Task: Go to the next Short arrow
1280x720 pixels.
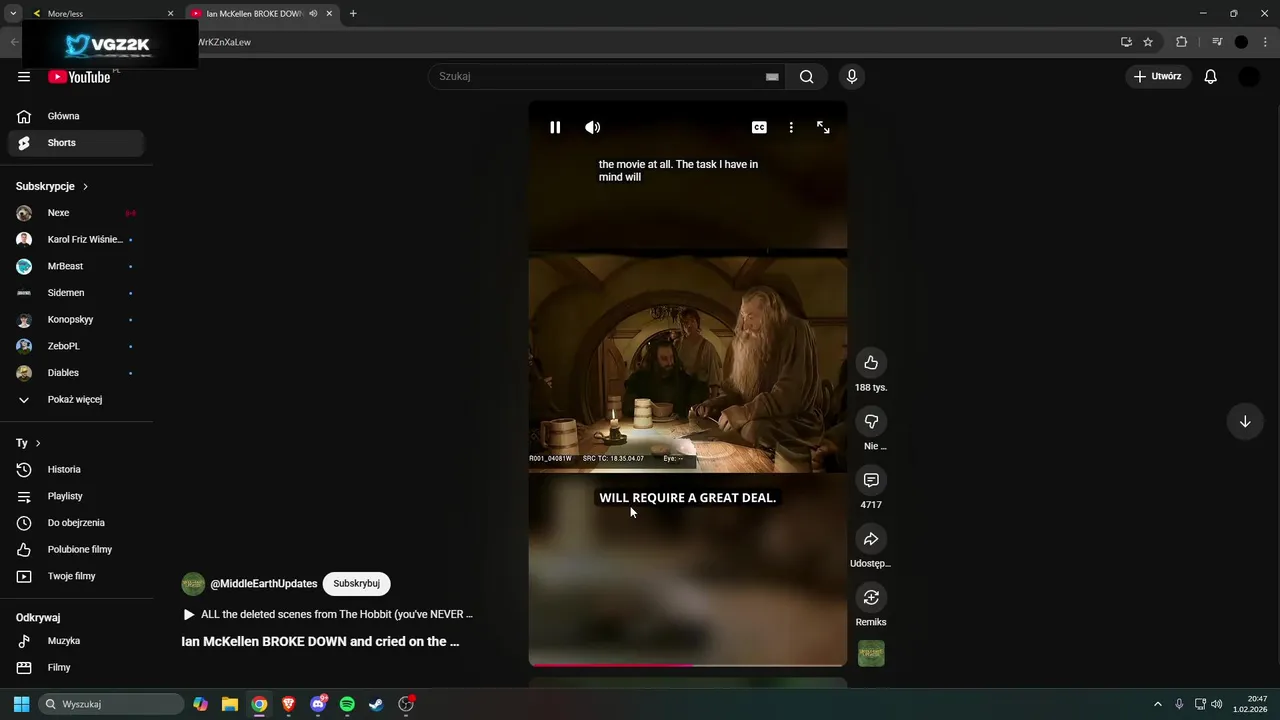Action: [x=1245, y=422]
